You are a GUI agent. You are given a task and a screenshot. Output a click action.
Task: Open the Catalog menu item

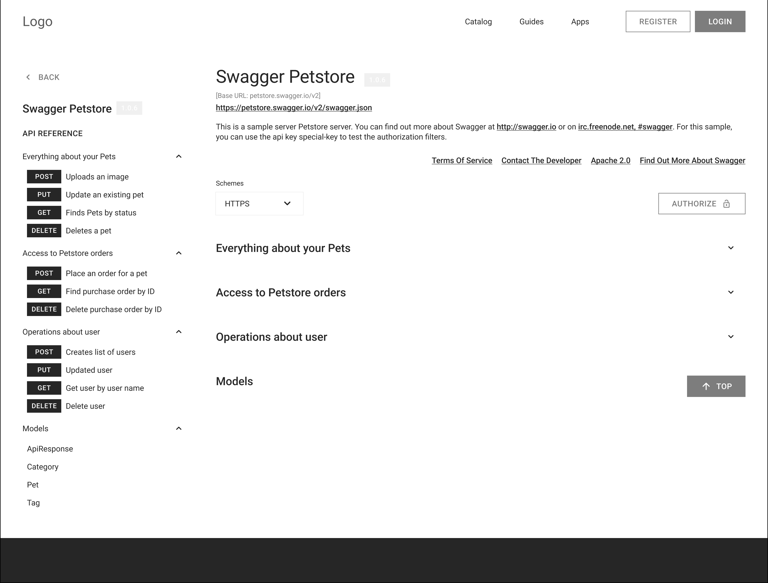pyautogui.click(x=478, y=22)
